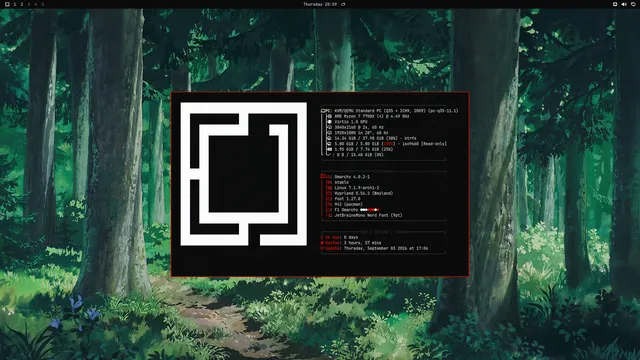Click the red OS icon beside 'Omarchy 4.0.2-1'
This screenshot has height=360, width=640.
click(323, 177)
